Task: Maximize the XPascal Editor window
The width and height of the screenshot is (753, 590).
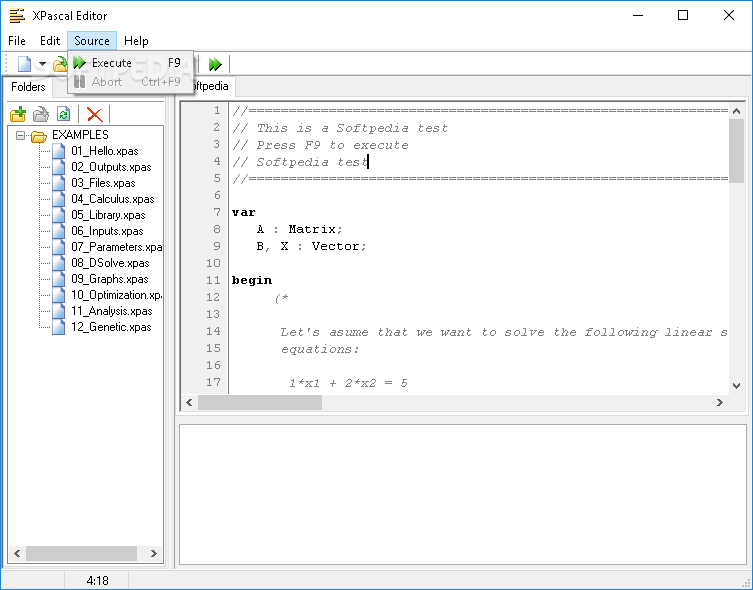Action: coord(683,15)
